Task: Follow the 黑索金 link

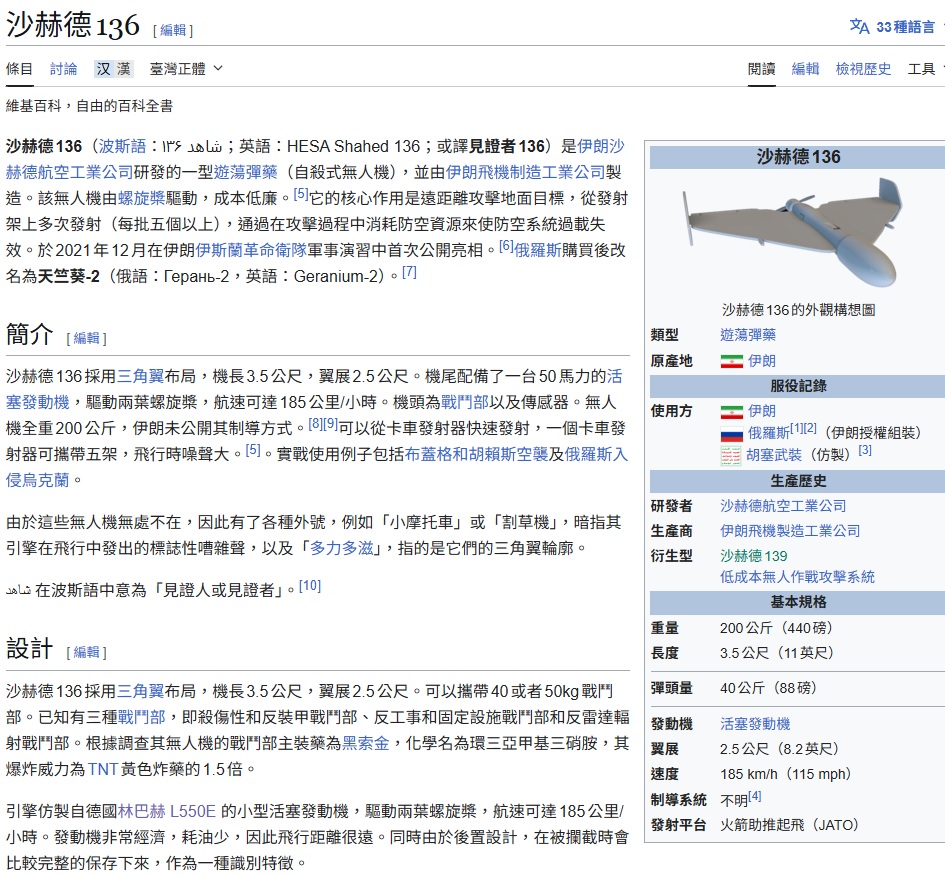Action: tap(366, 743)
